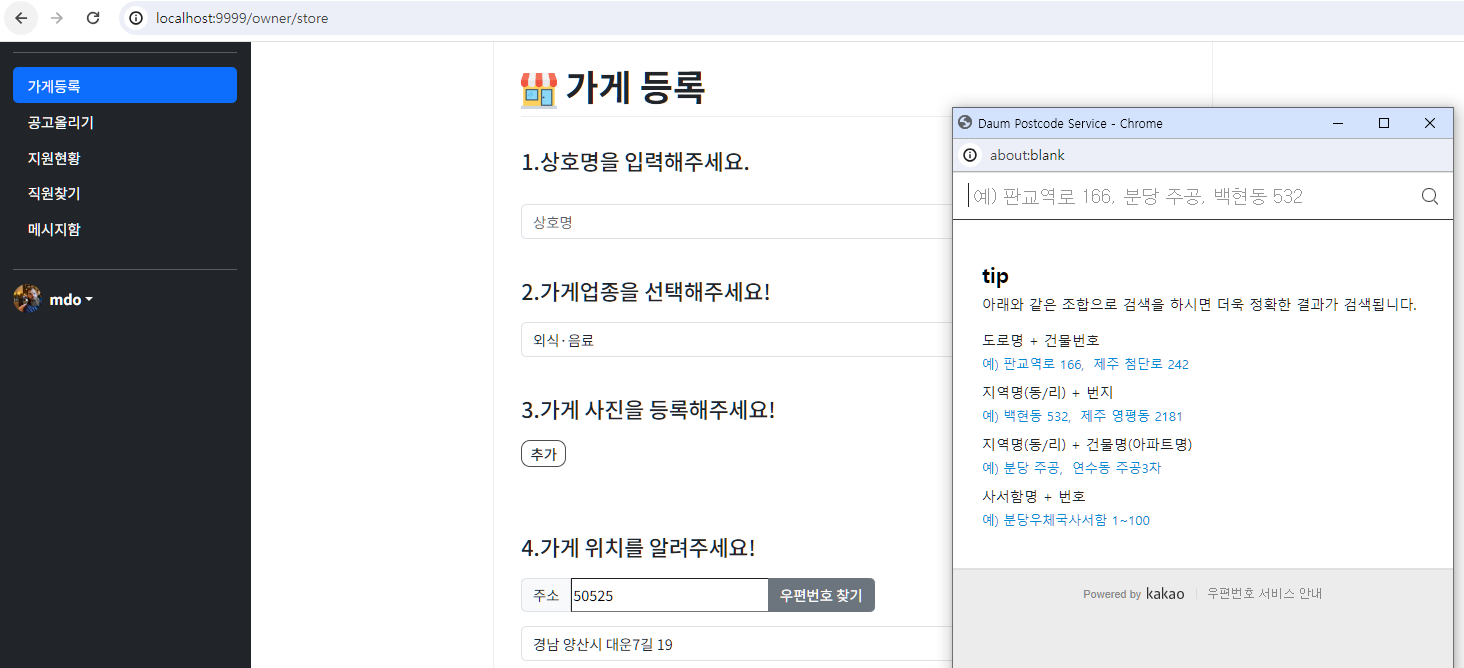Click the 추가 photo button

pos(543,454)
